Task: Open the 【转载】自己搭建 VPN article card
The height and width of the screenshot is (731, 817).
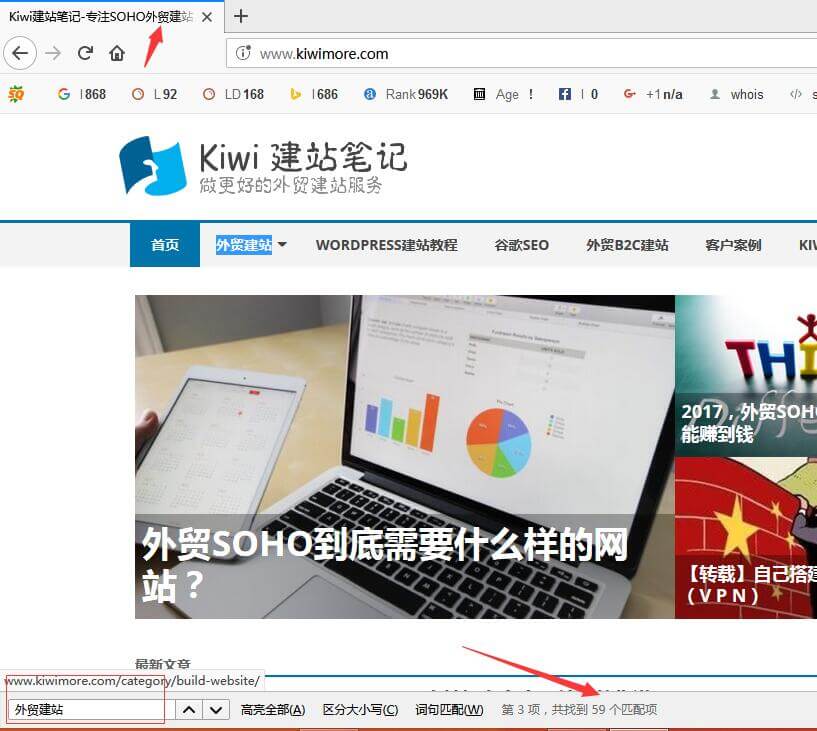Action: point(746,538)
